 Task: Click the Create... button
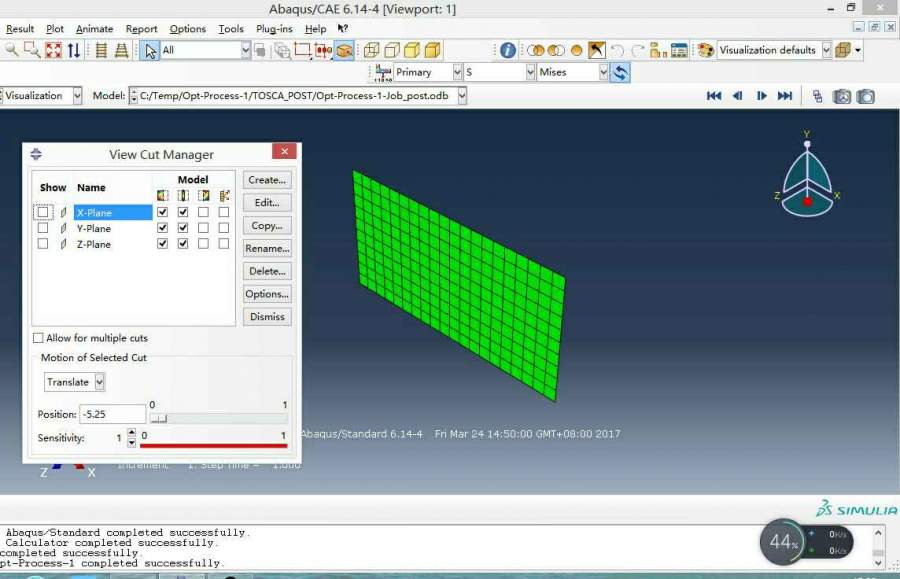(x=267, y=180)
